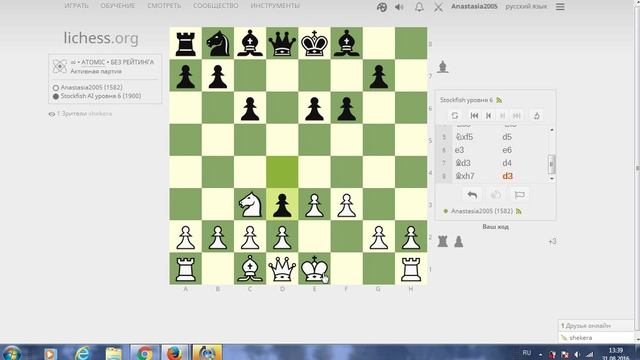Flip the board with the rotate icon
The height and width of the screenshot is (360, 640).
[455, 116]
